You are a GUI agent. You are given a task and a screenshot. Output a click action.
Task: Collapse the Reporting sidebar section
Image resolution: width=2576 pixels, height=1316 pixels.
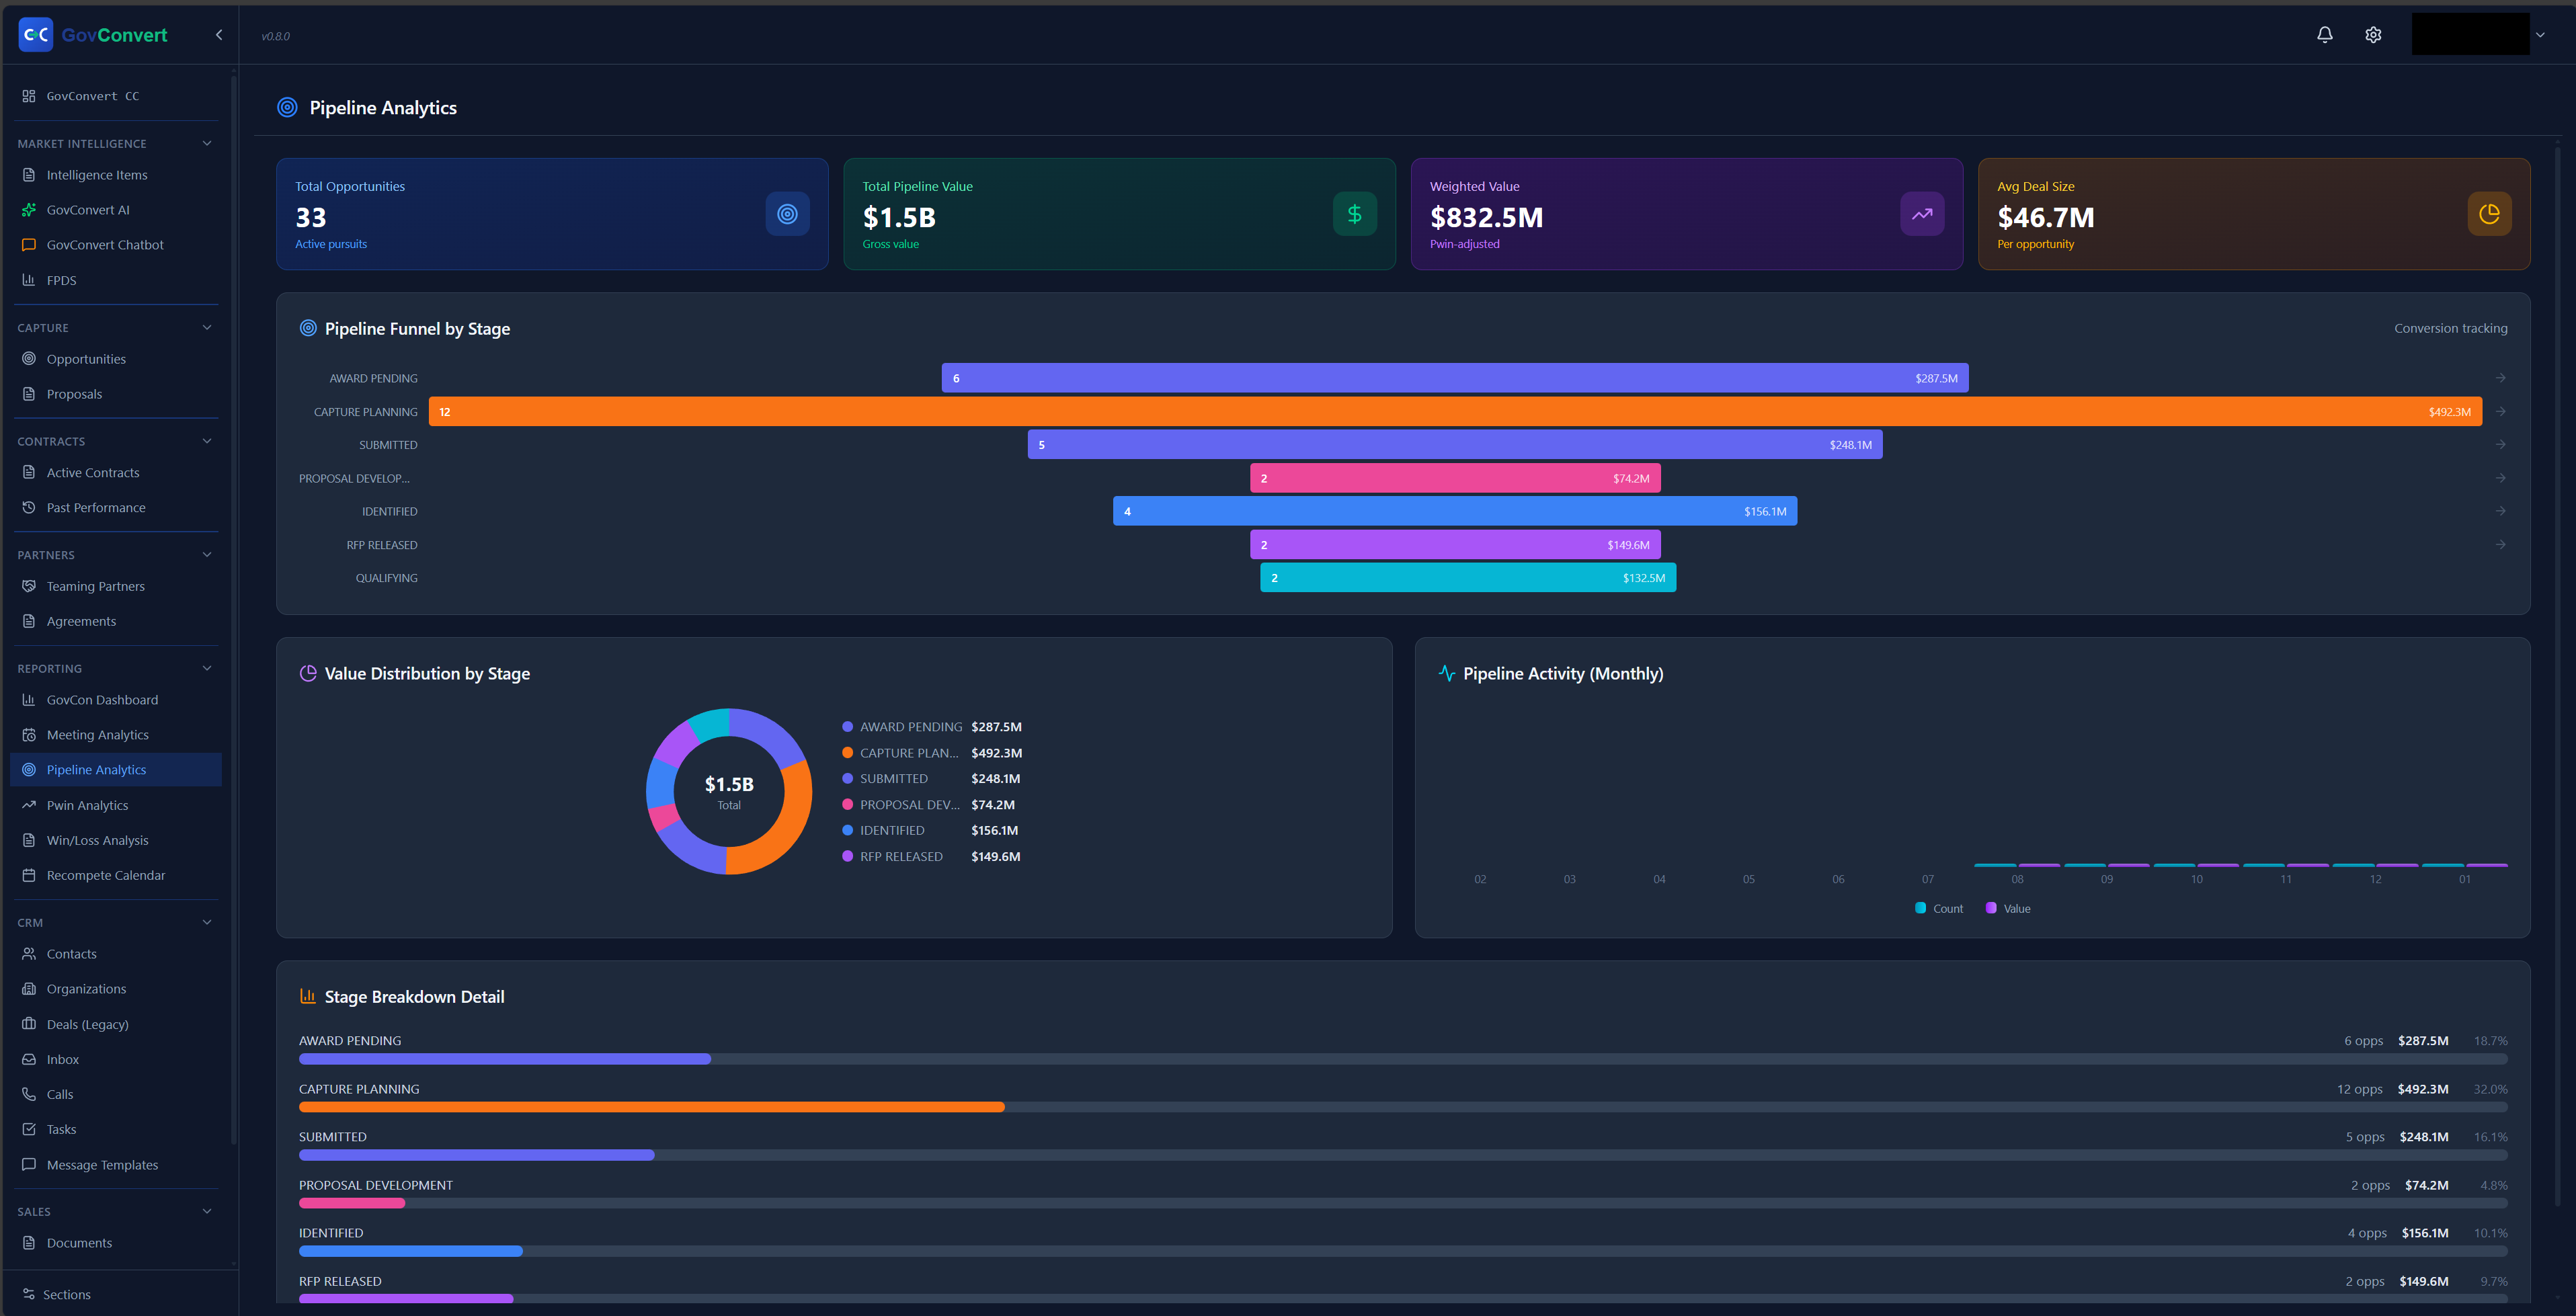(207, 669)
